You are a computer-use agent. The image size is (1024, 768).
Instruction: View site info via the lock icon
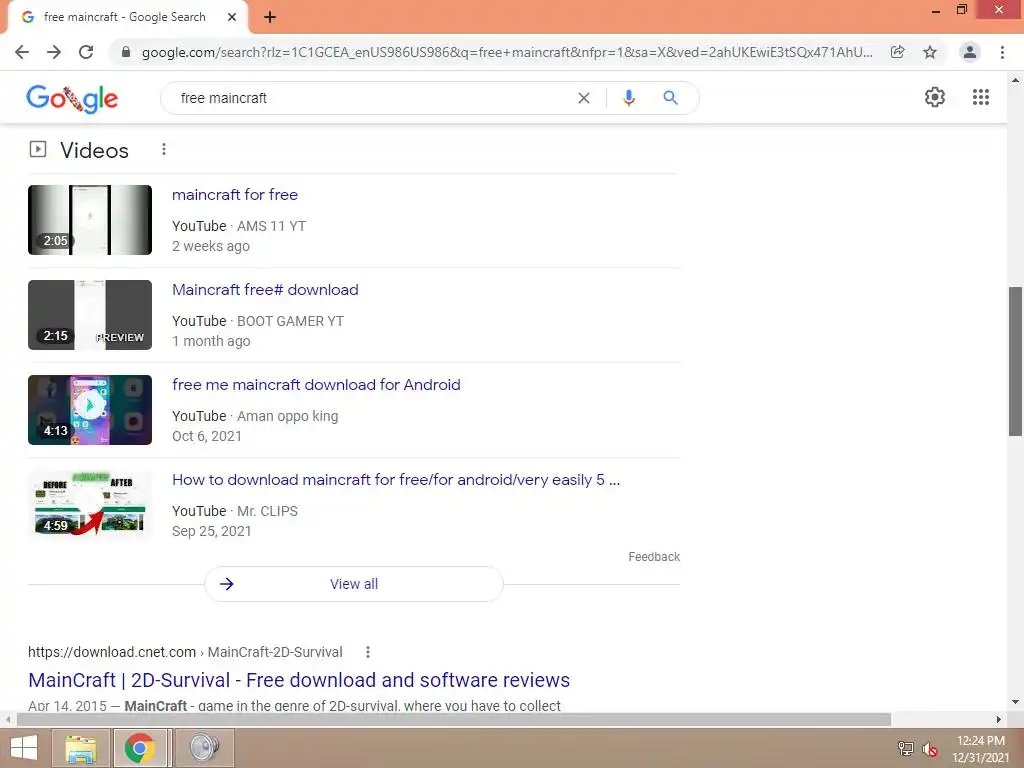(126, 52)
